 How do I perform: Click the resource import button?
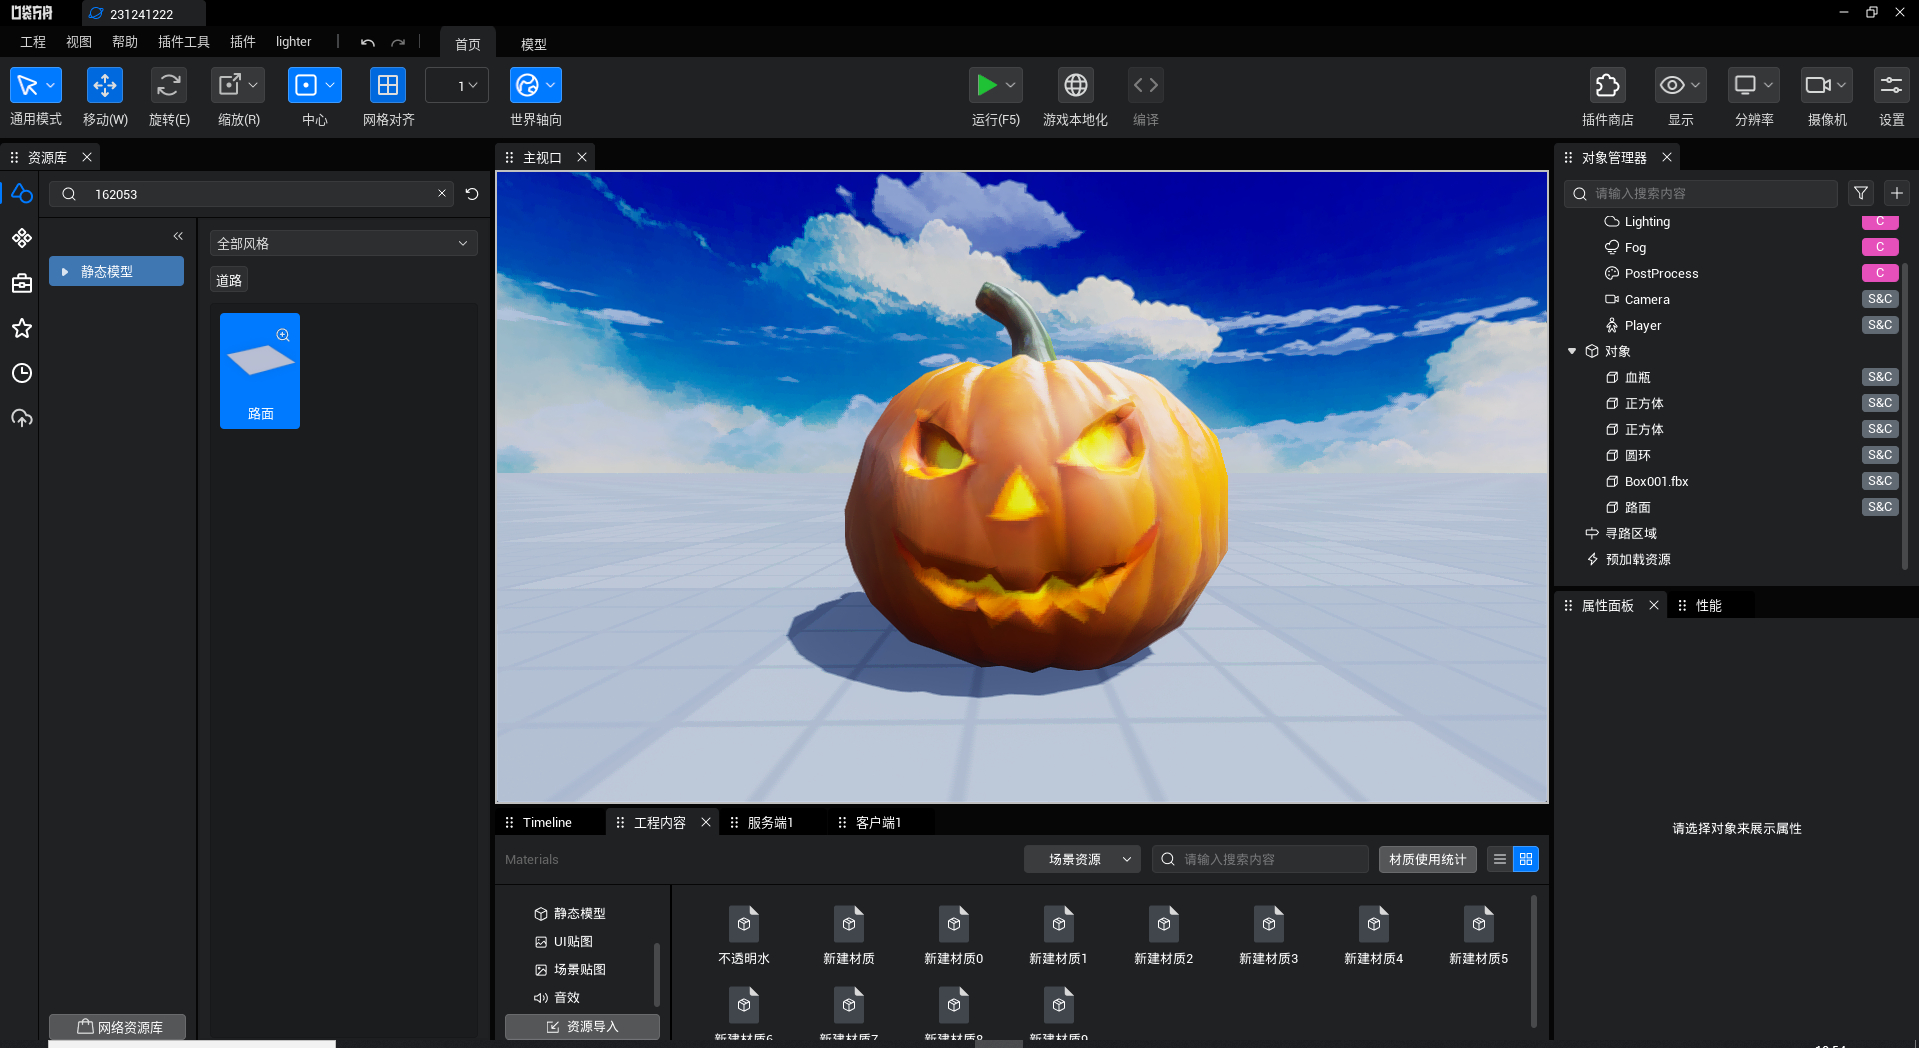pyautogui.click(x=582, y=1027)
